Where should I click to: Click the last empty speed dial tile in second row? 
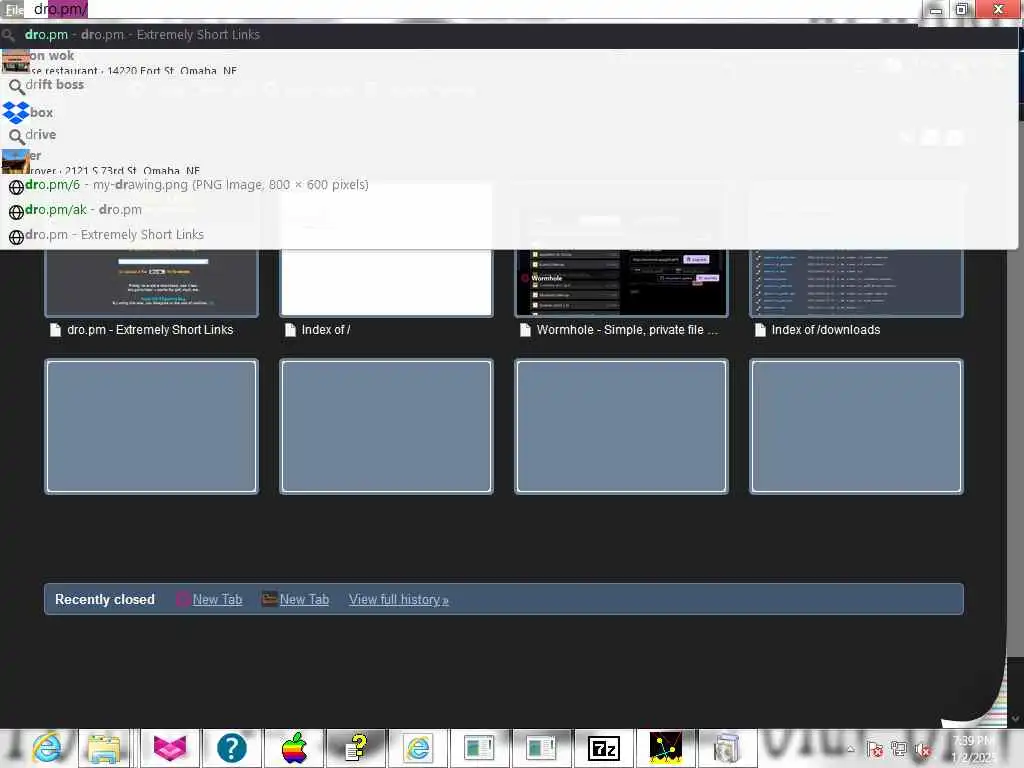pyautogui.click(x=856, y=426)
